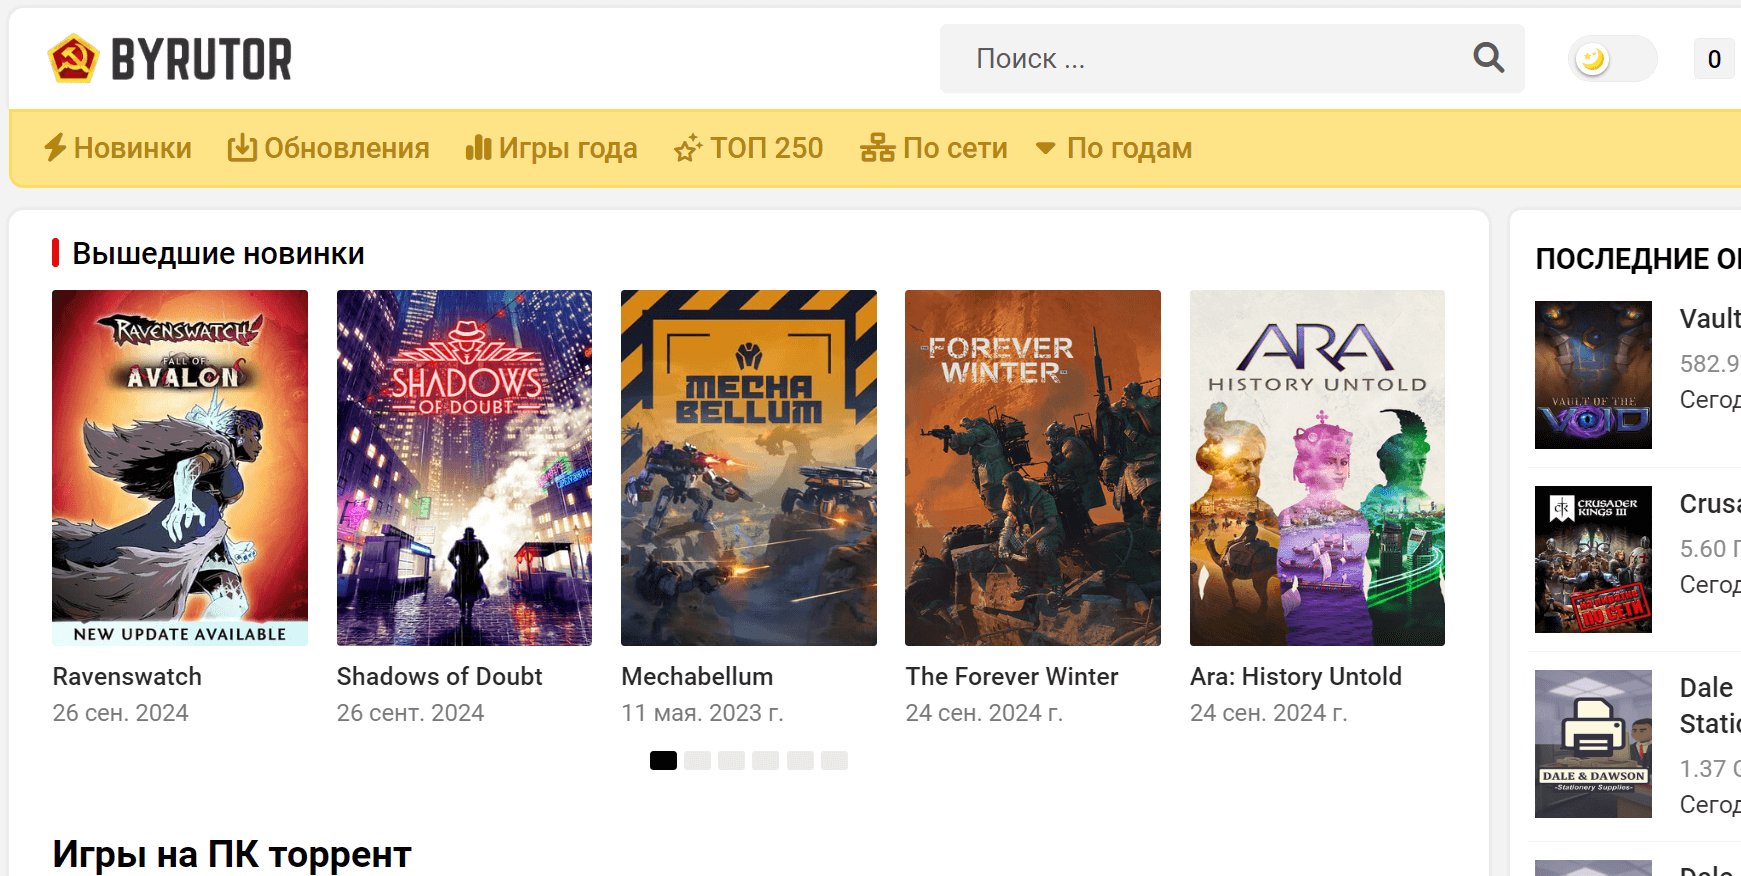The width and height of the screenshot is (1741, 876).
Task: Click the Ravenswatch title link
Action: click(127, 677)
